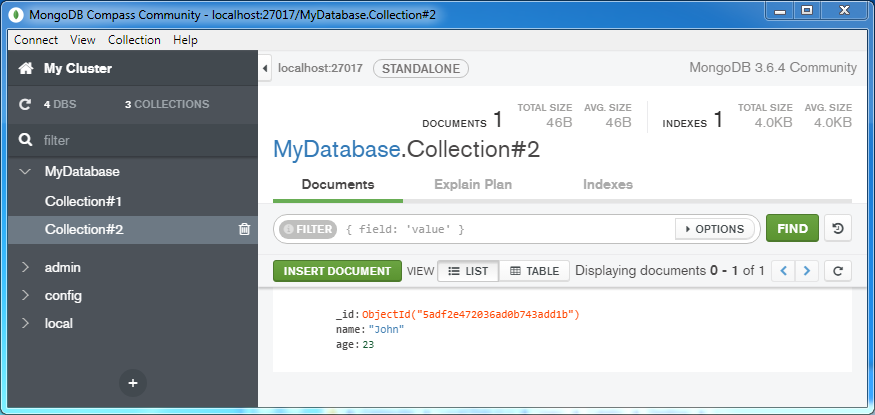Viewport: 875px width, 415px height.
Task: Click the ObjectId value of the document
Action: [471, 315]
